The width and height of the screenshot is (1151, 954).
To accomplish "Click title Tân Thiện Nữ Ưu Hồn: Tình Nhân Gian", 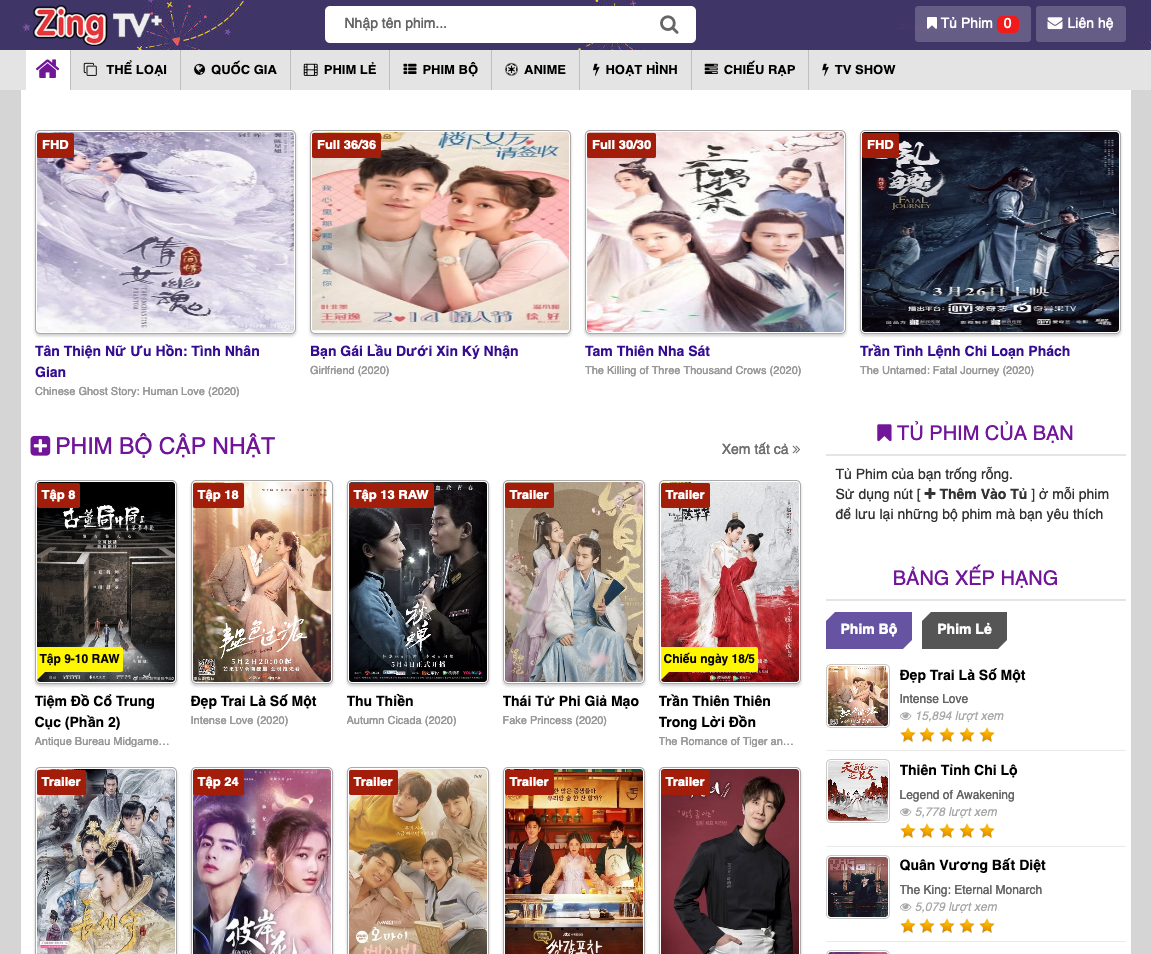I will (148, 362).
